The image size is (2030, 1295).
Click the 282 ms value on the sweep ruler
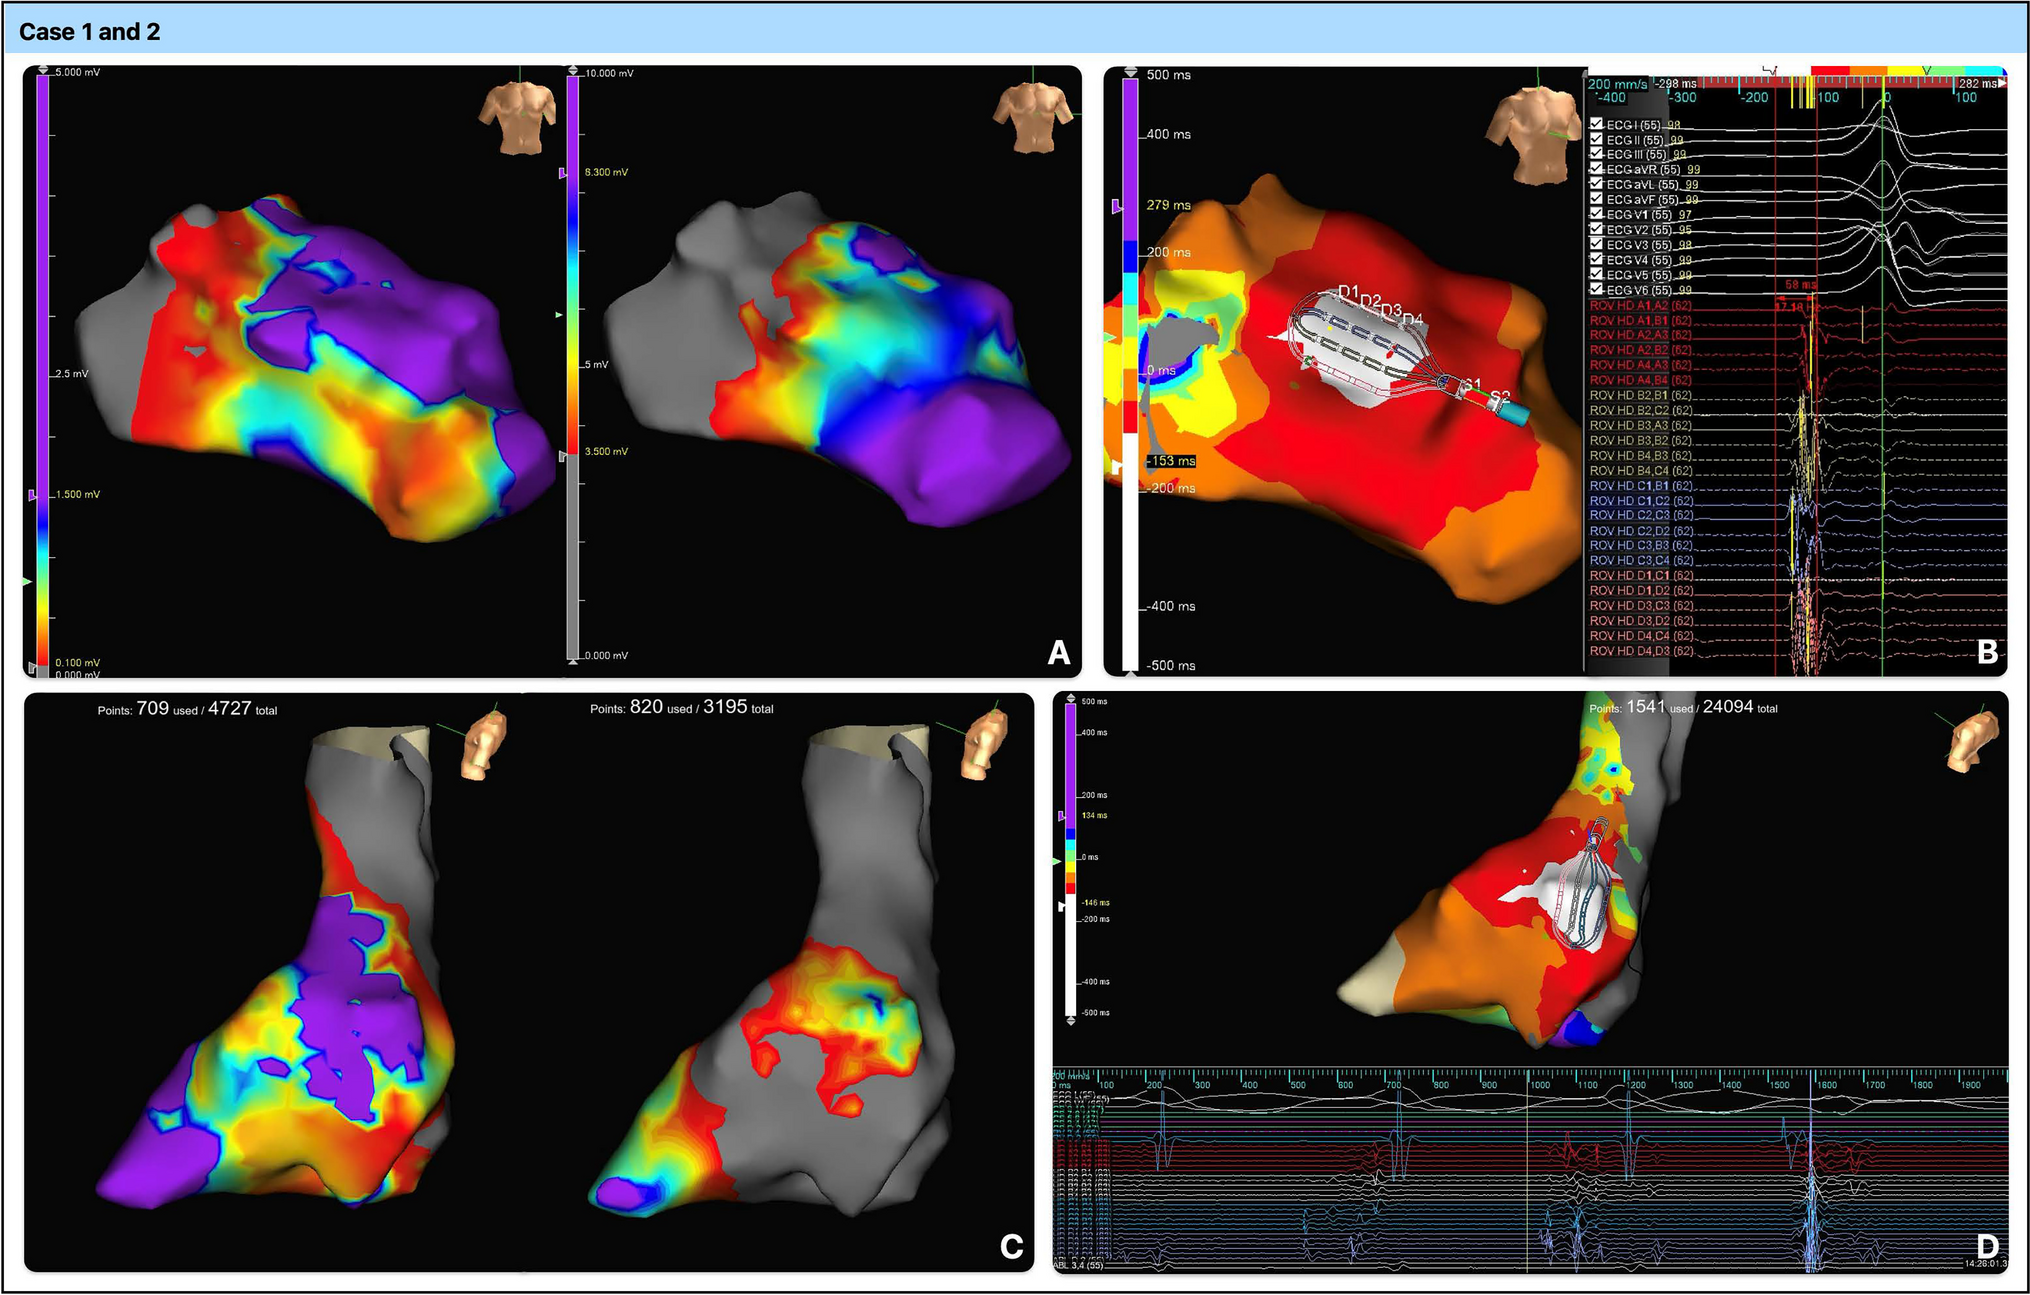click(x=1976, y=84)
